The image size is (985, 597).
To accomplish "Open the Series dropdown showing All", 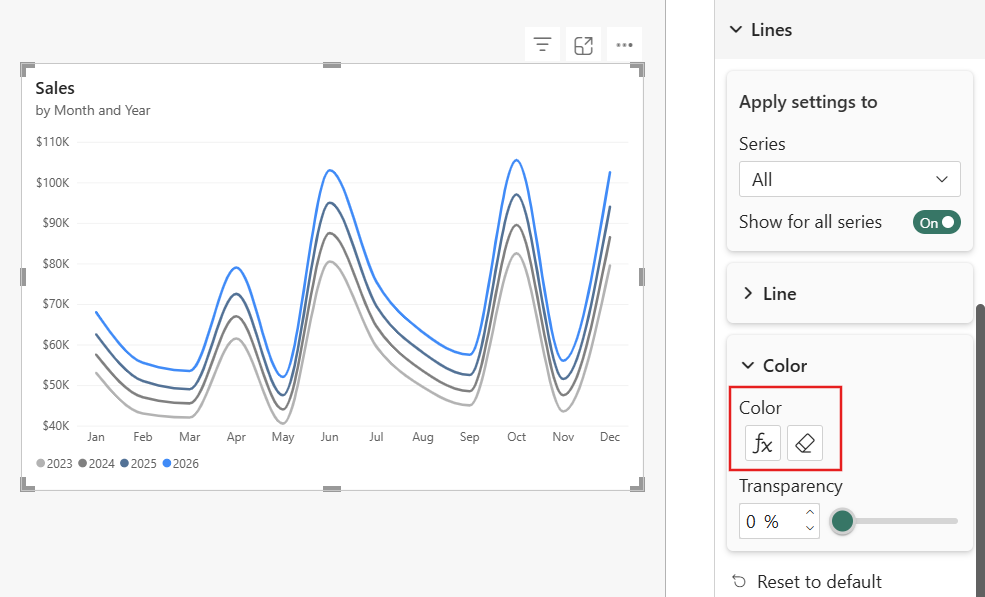I will [x=849, y=179].
